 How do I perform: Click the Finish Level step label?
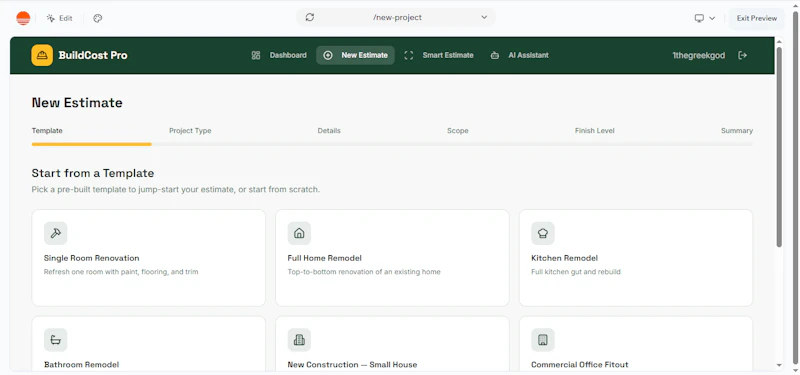[594, 131]
